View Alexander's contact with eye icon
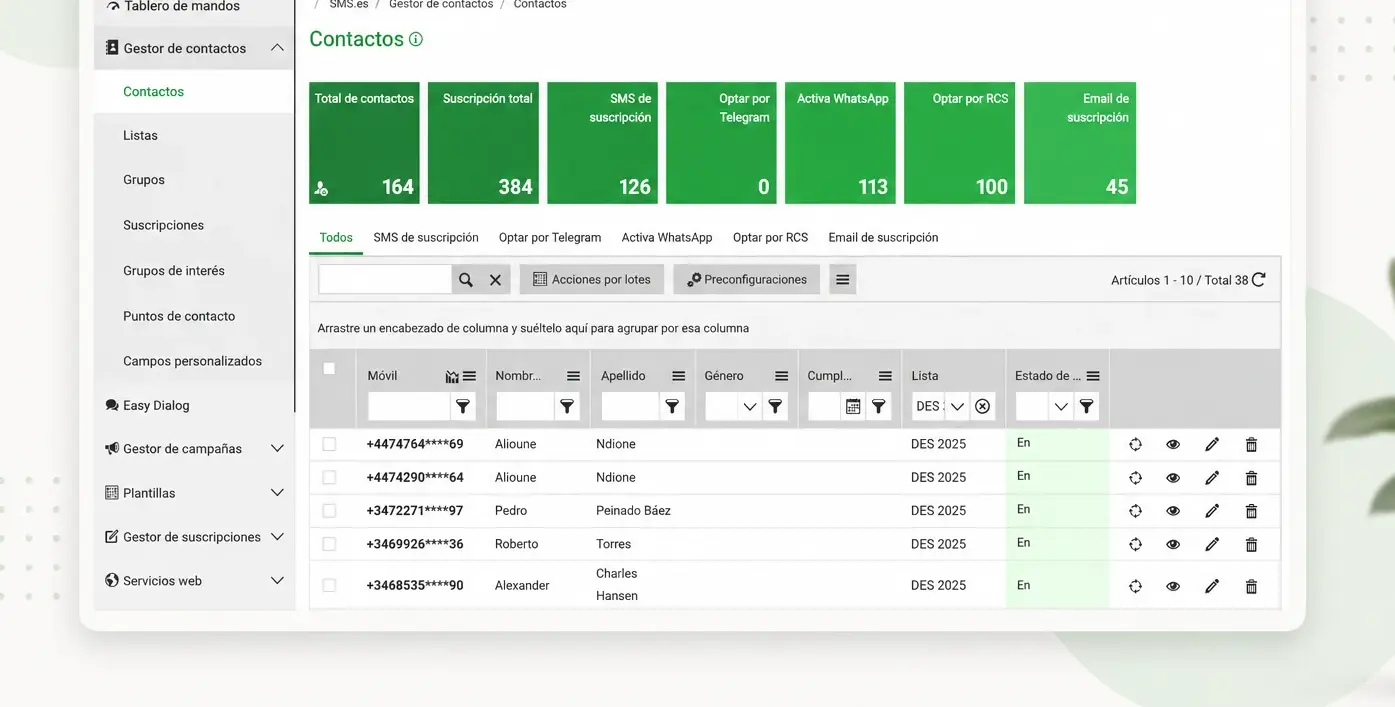Viewport: 1395px width, 707px height. pyautogui.click(x=1173, y=586)
